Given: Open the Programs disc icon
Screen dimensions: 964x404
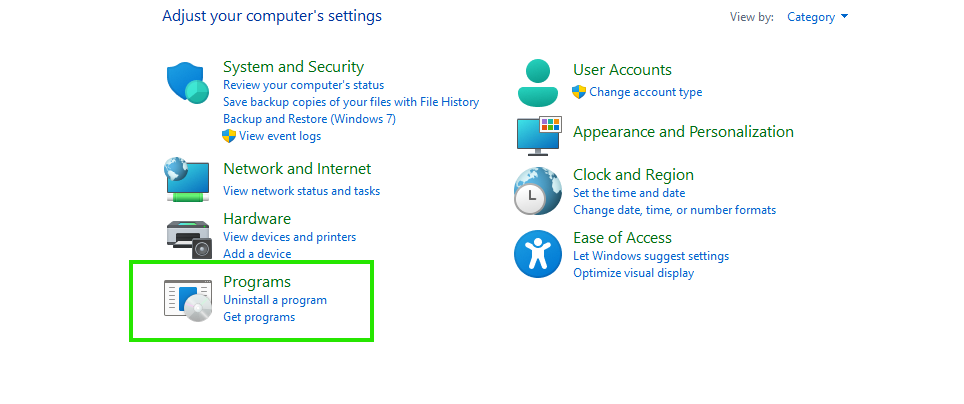Looking at the screenshot, I should point(188,301).
